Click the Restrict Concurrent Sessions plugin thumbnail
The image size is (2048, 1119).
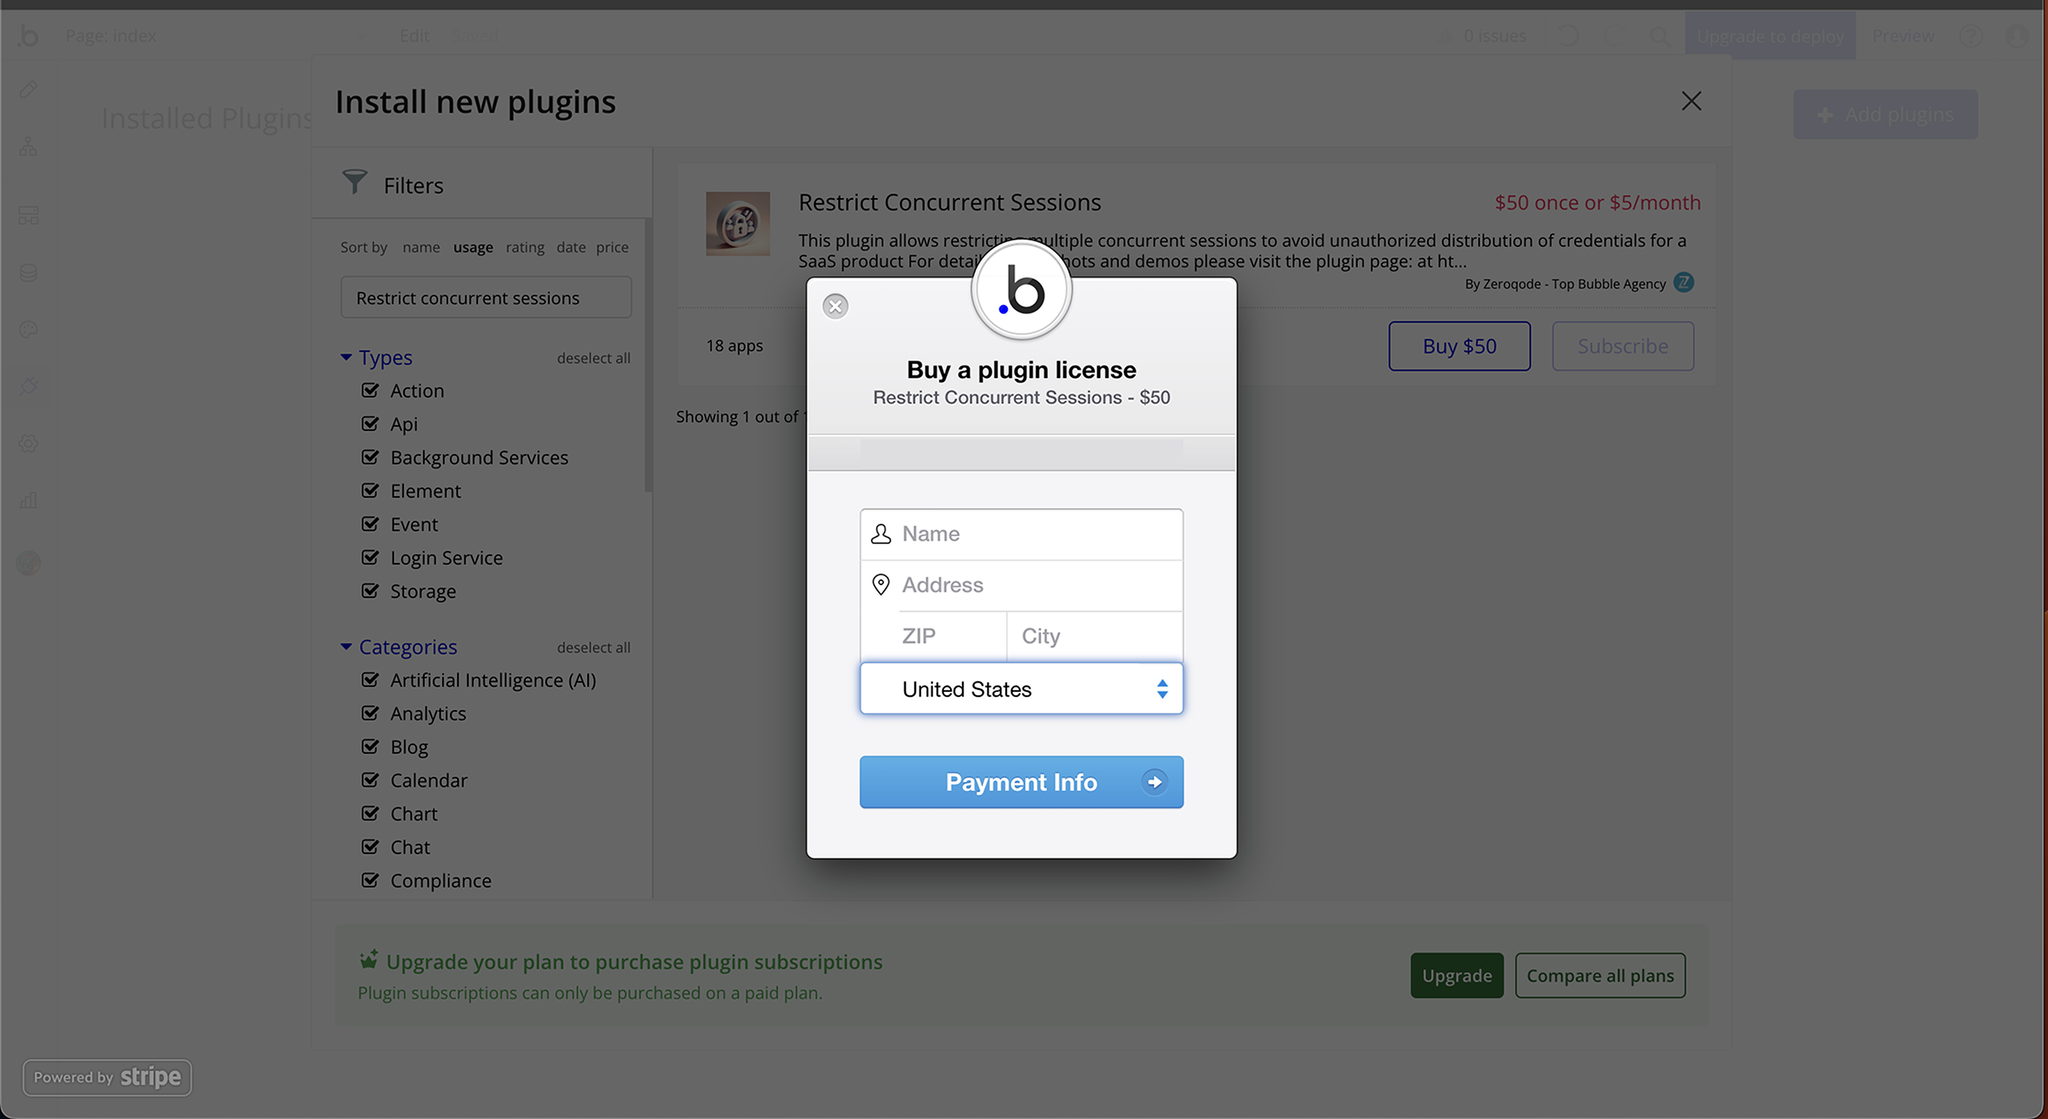tap(737, 224)
